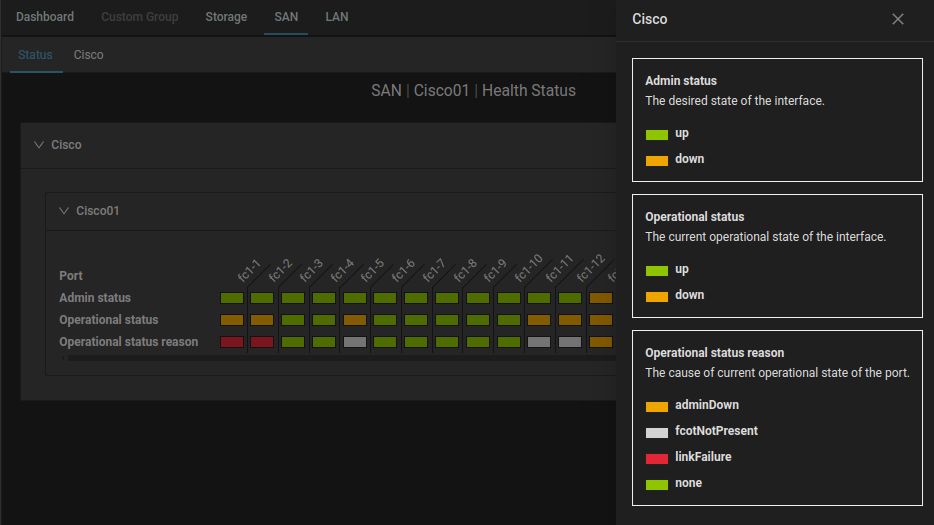Image resolution: width=934 pixels, height=525 pixels.
Task: Click the Custom Group tab
Action: [139, 17]
